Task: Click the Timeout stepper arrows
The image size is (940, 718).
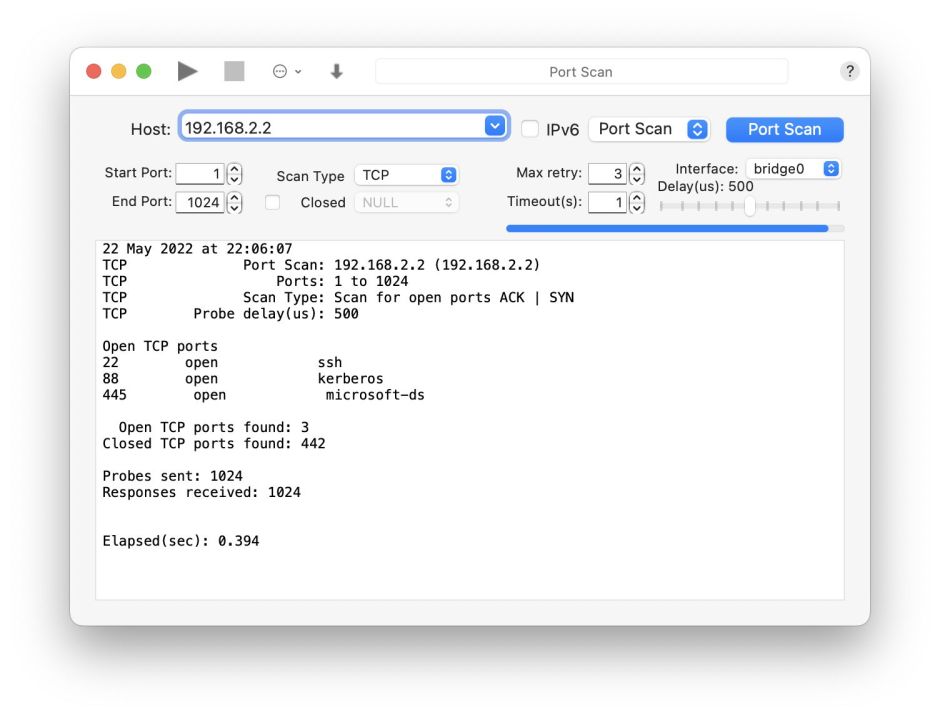Action: pyautogui.click(x=636, y=202)
